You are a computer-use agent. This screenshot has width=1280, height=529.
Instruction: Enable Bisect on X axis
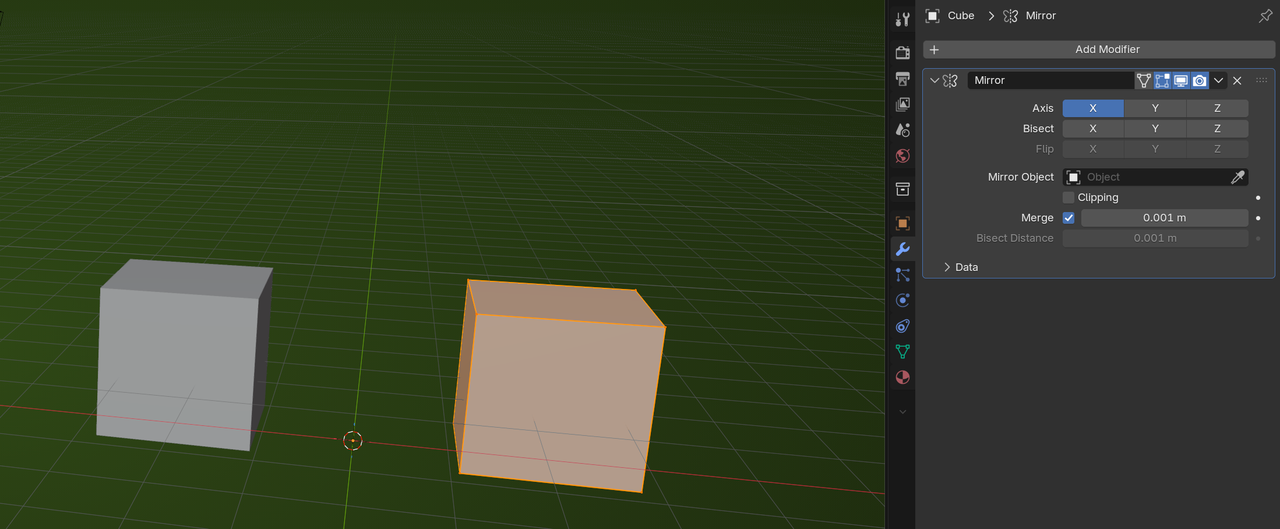tap(1093, 128)
